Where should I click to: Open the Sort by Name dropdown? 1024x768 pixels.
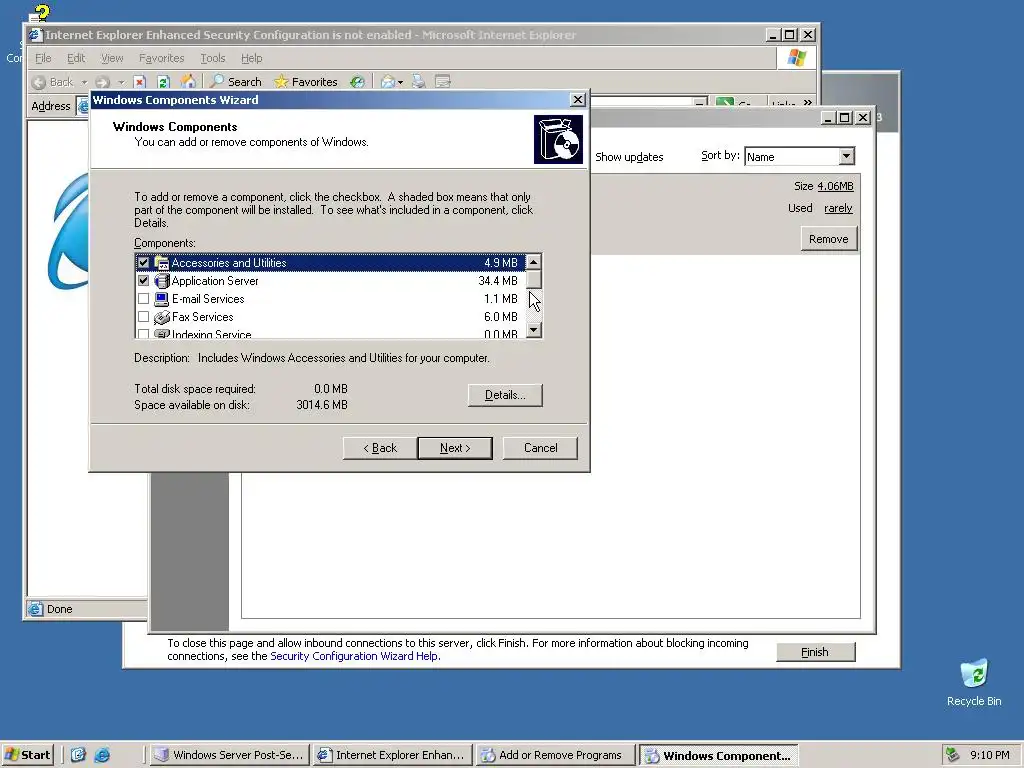pyautogui.click(x=846, y=156)
